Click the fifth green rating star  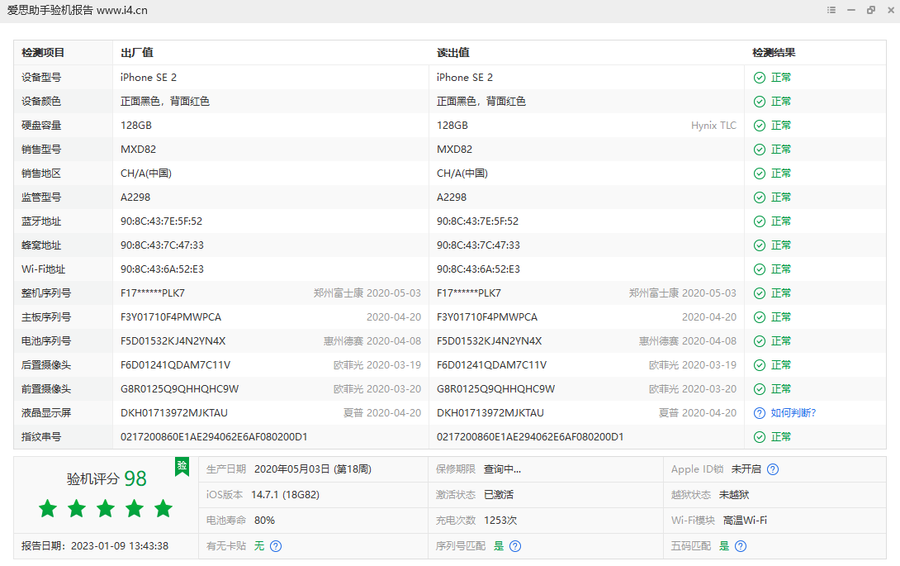pyautogui.click(x=164, y=509)
